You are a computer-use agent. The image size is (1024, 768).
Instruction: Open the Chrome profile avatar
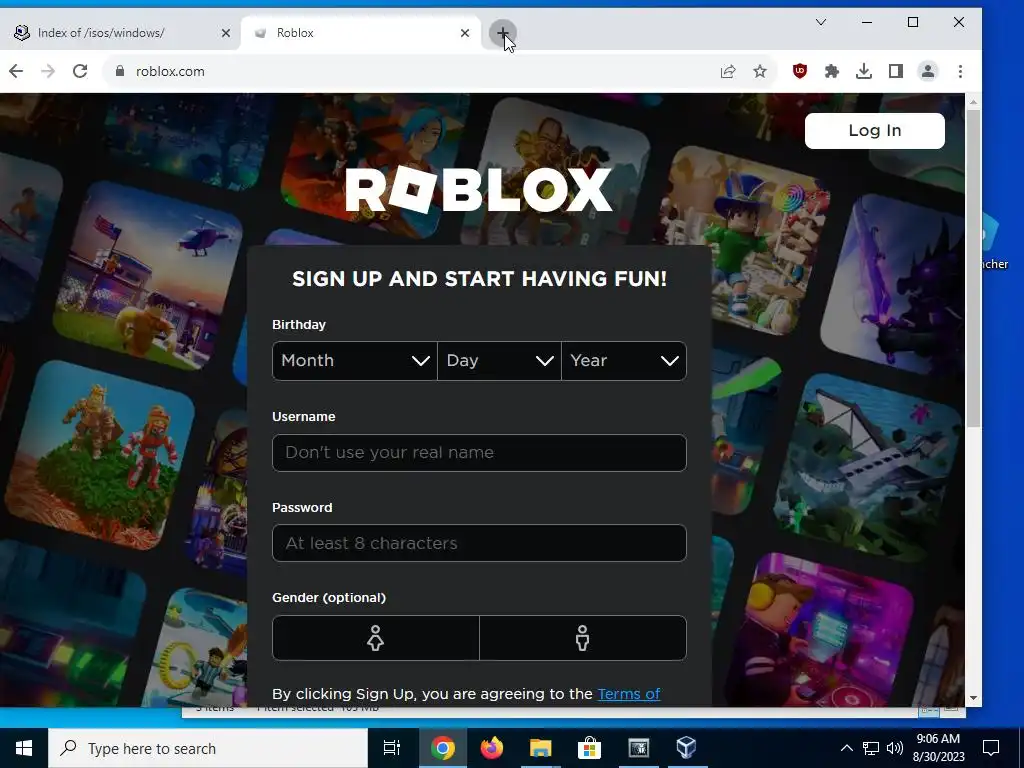click(x=927, y=71)
